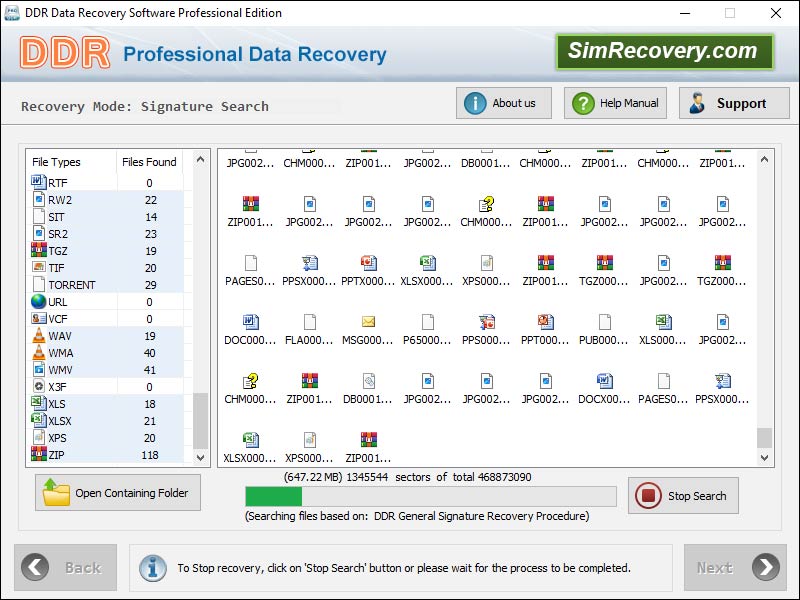This screenshot has width=800, height=600.
Task: Select the FLA000... recovered file icon
Action: tap(310, 322)
